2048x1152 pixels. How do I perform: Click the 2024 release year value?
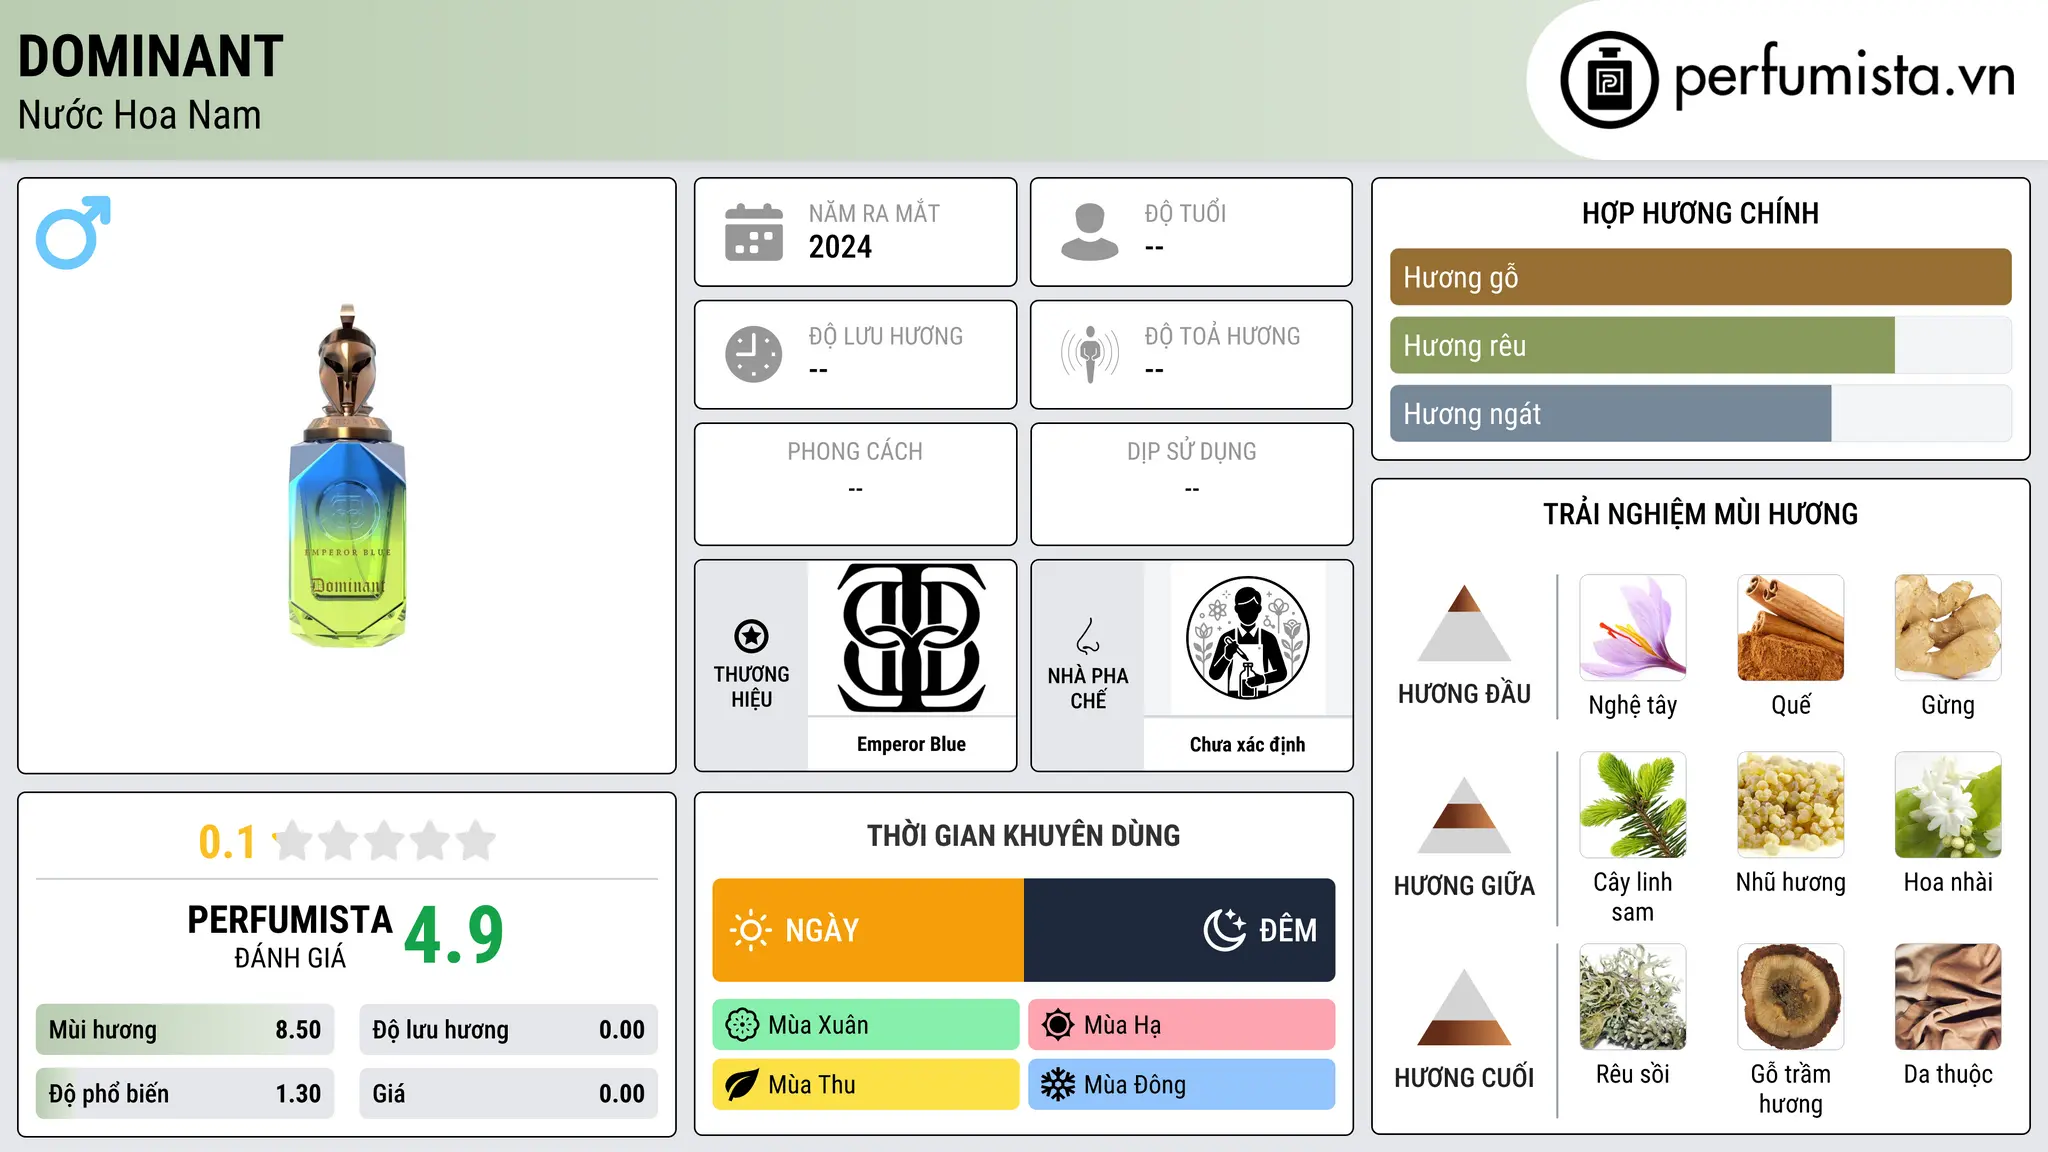point(840,247)
